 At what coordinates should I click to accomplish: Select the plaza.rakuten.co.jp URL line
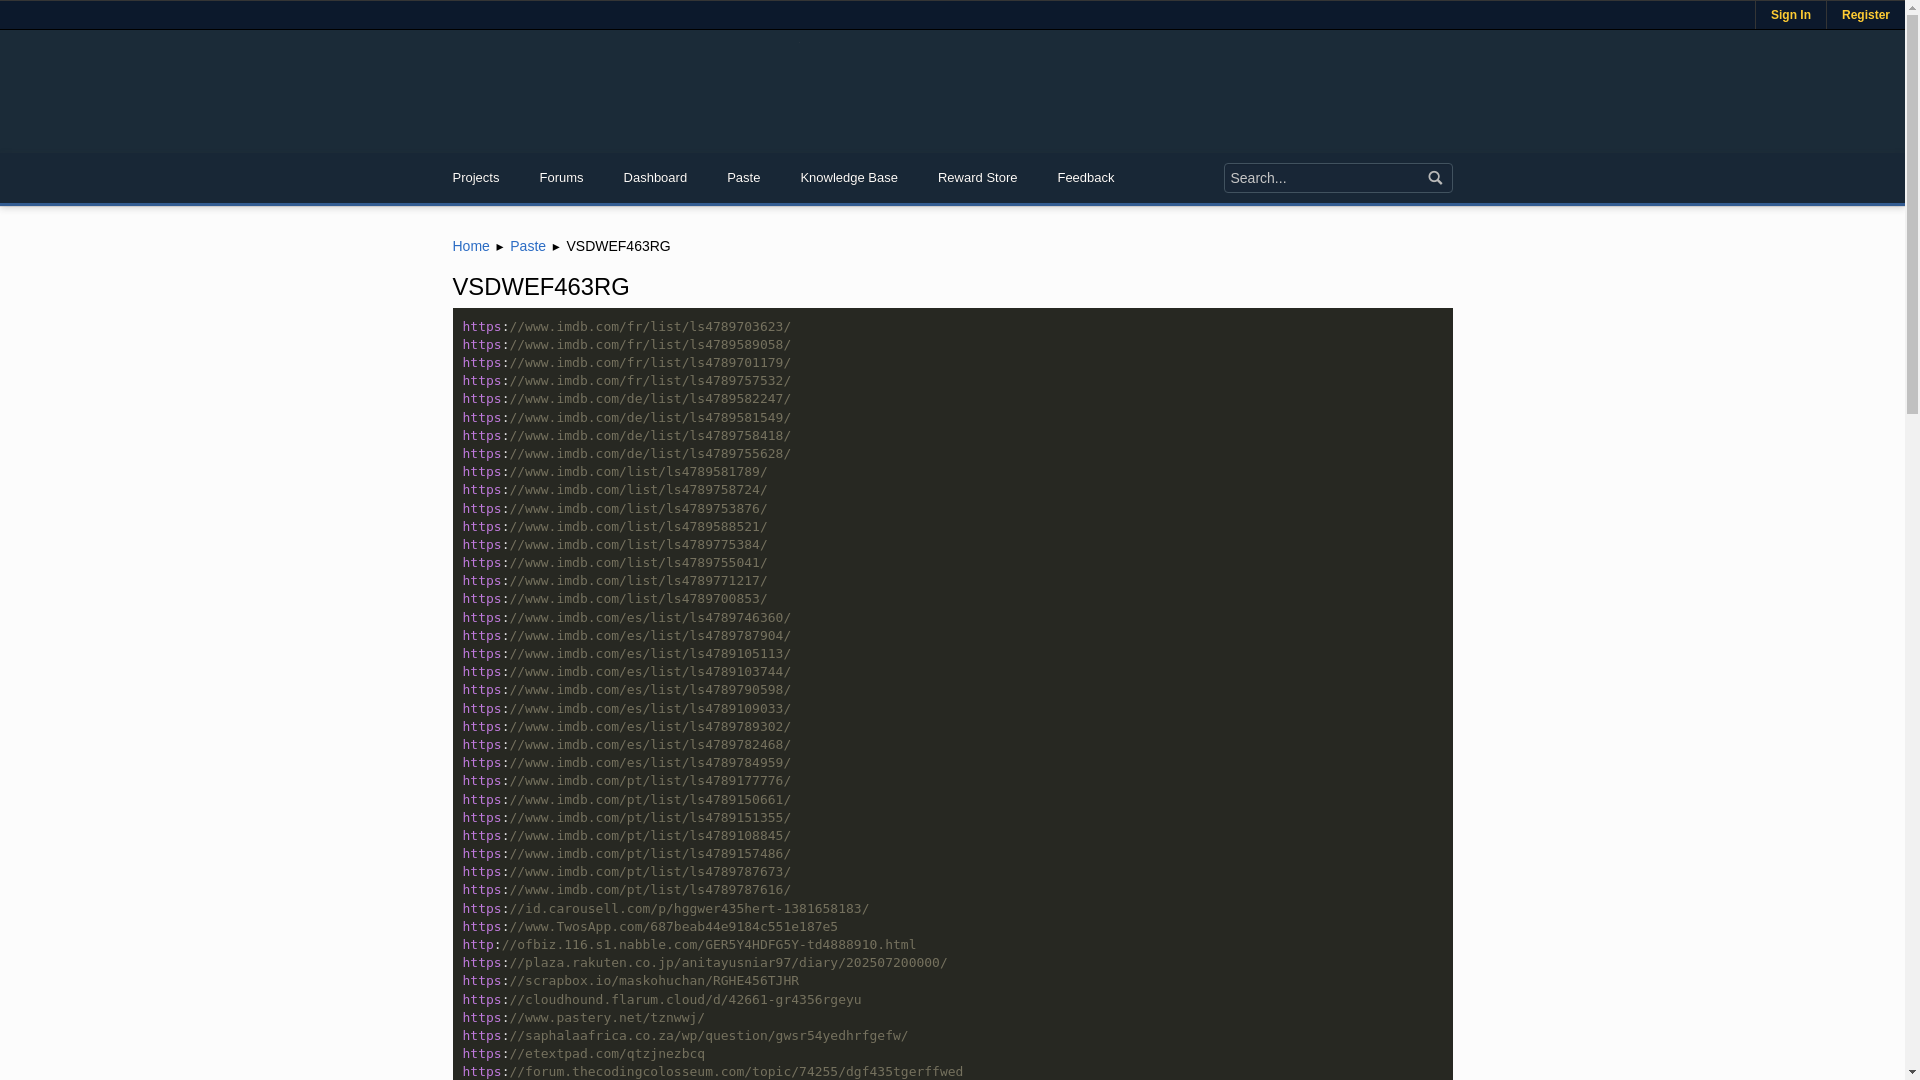click(705, 963)
